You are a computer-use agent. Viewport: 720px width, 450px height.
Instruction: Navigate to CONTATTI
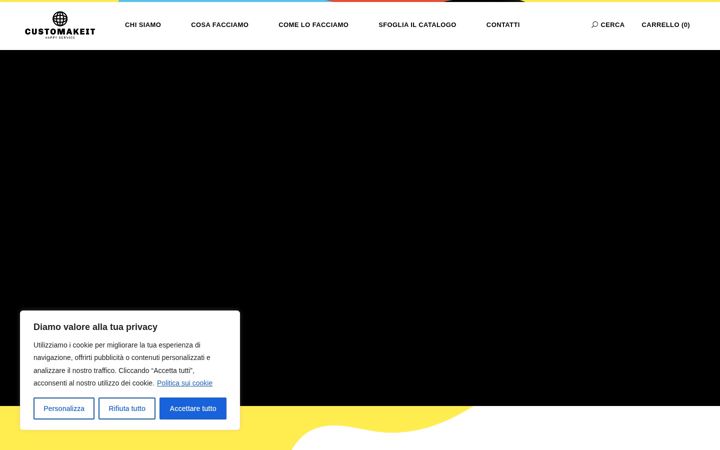click(503, 25)
